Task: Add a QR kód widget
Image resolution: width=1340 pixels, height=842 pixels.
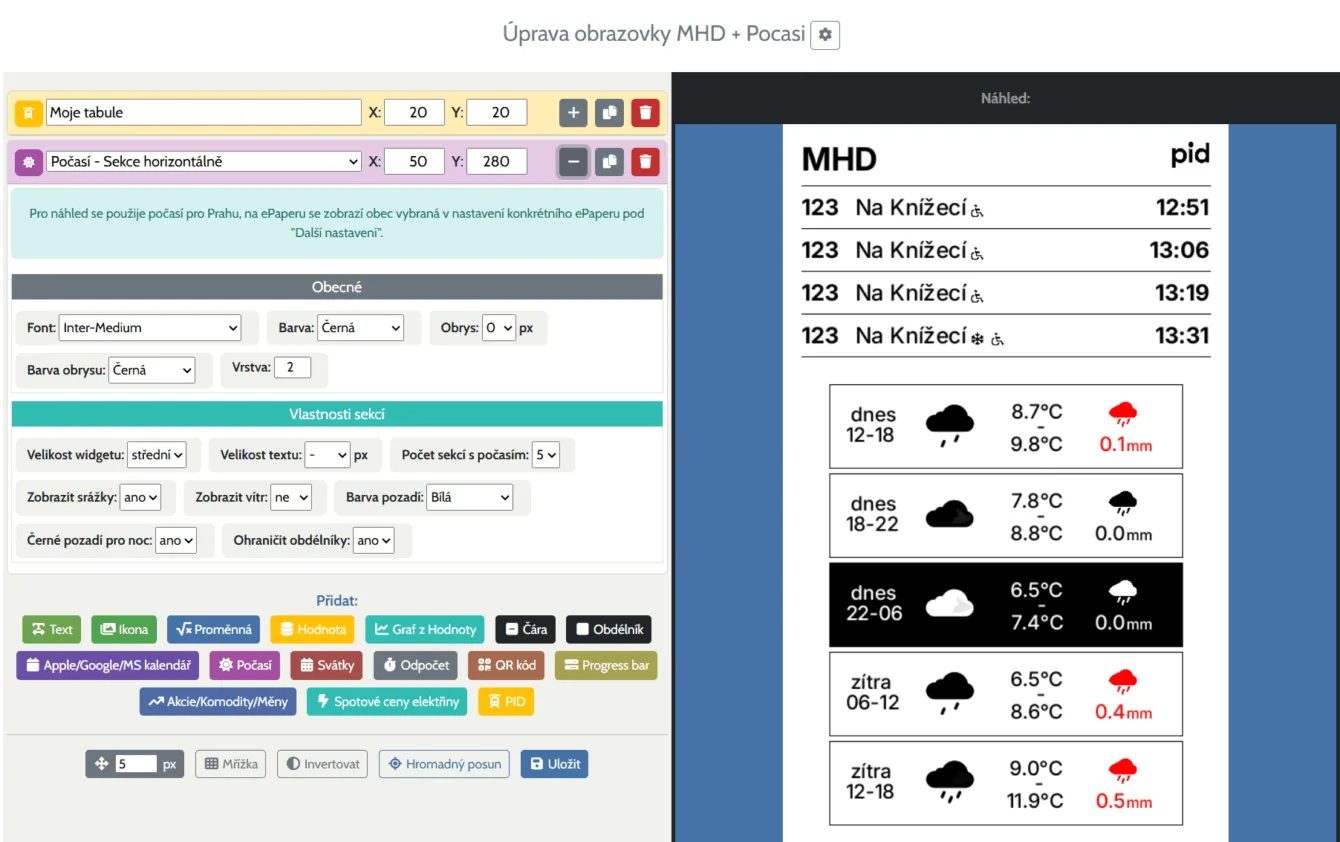Action: click(506, 665)
